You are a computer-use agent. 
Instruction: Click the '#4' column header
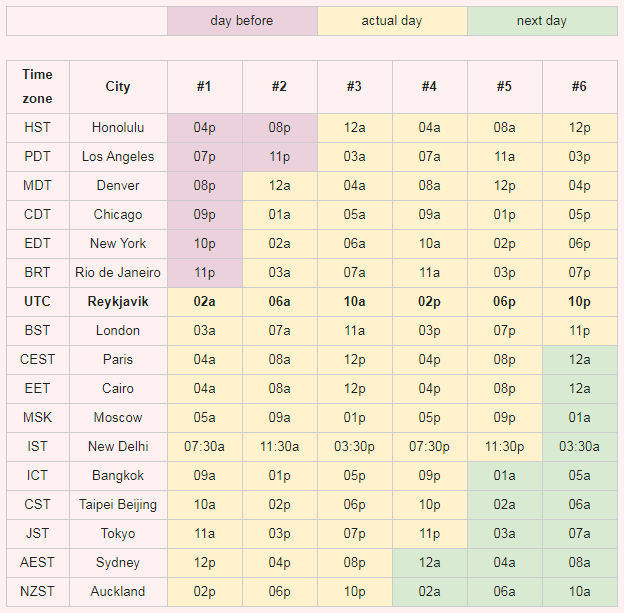430,87
